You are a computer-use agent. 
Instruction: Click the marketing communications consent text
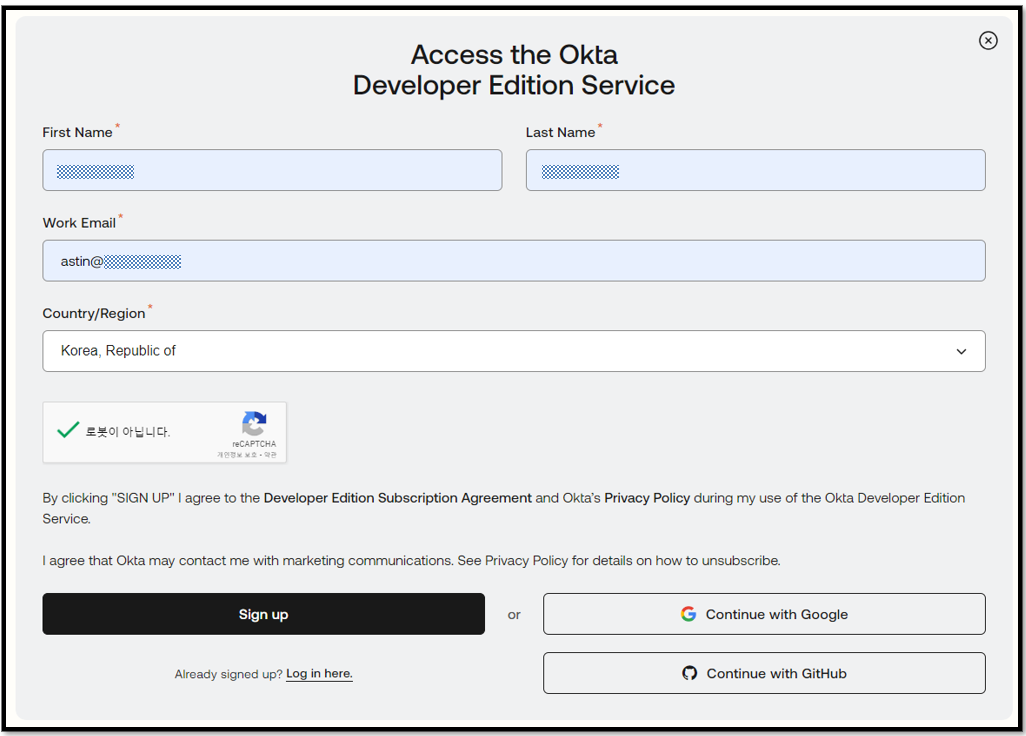[x=411, y=561]
